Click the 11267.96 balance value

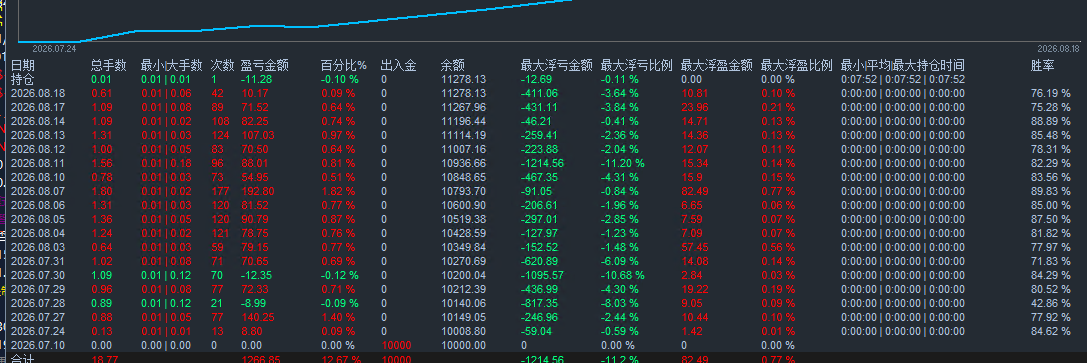(x=464, y=107)
